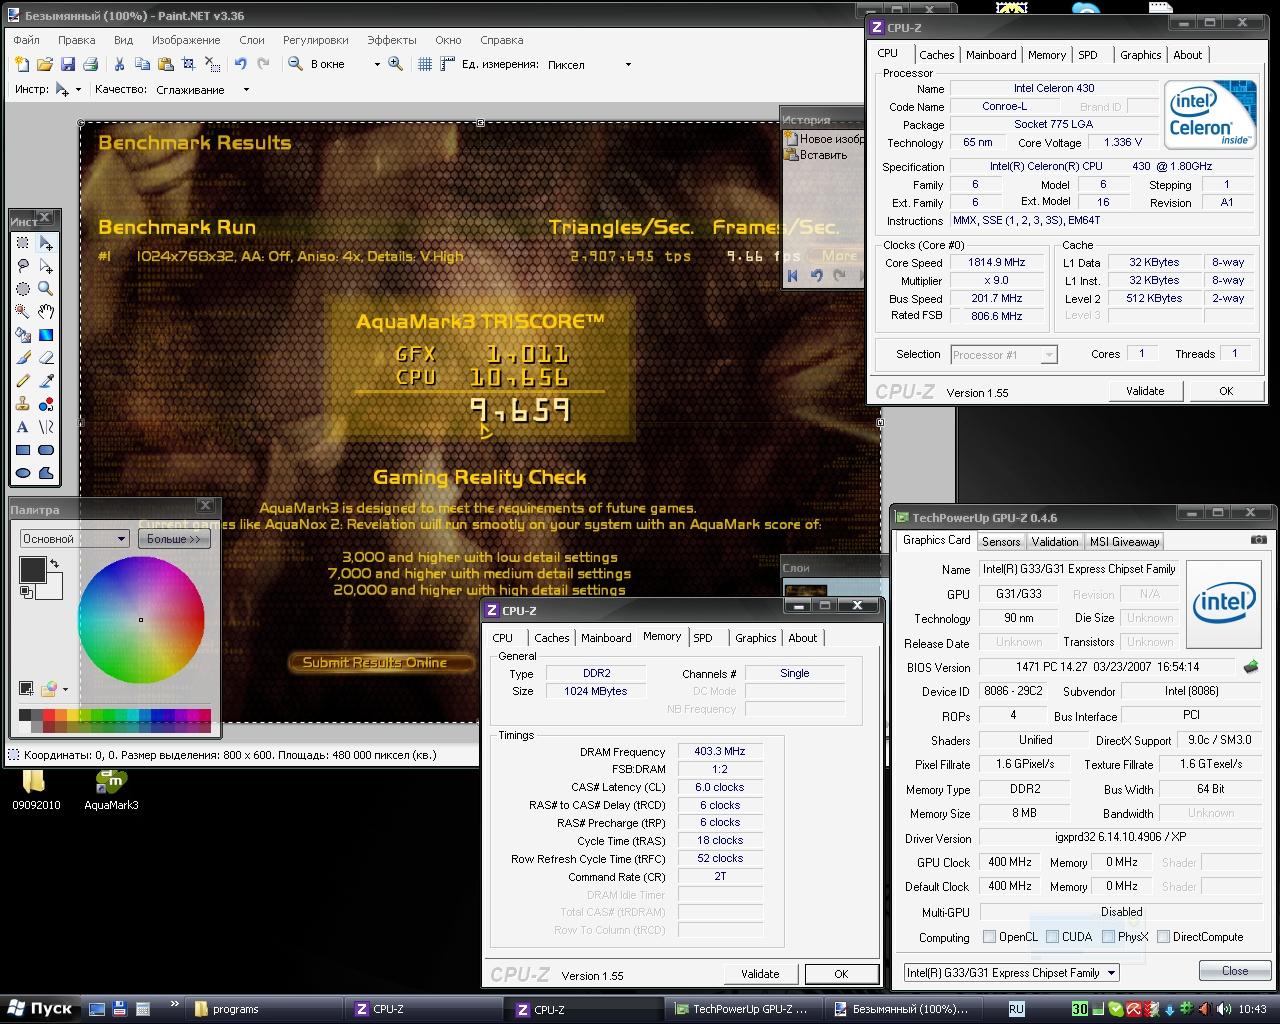Expand hidden quick launch icons chevron on taskbar
The height and width of the screenshot is (1024, 1280).
pyautogui.click(x=175, y=1004)
